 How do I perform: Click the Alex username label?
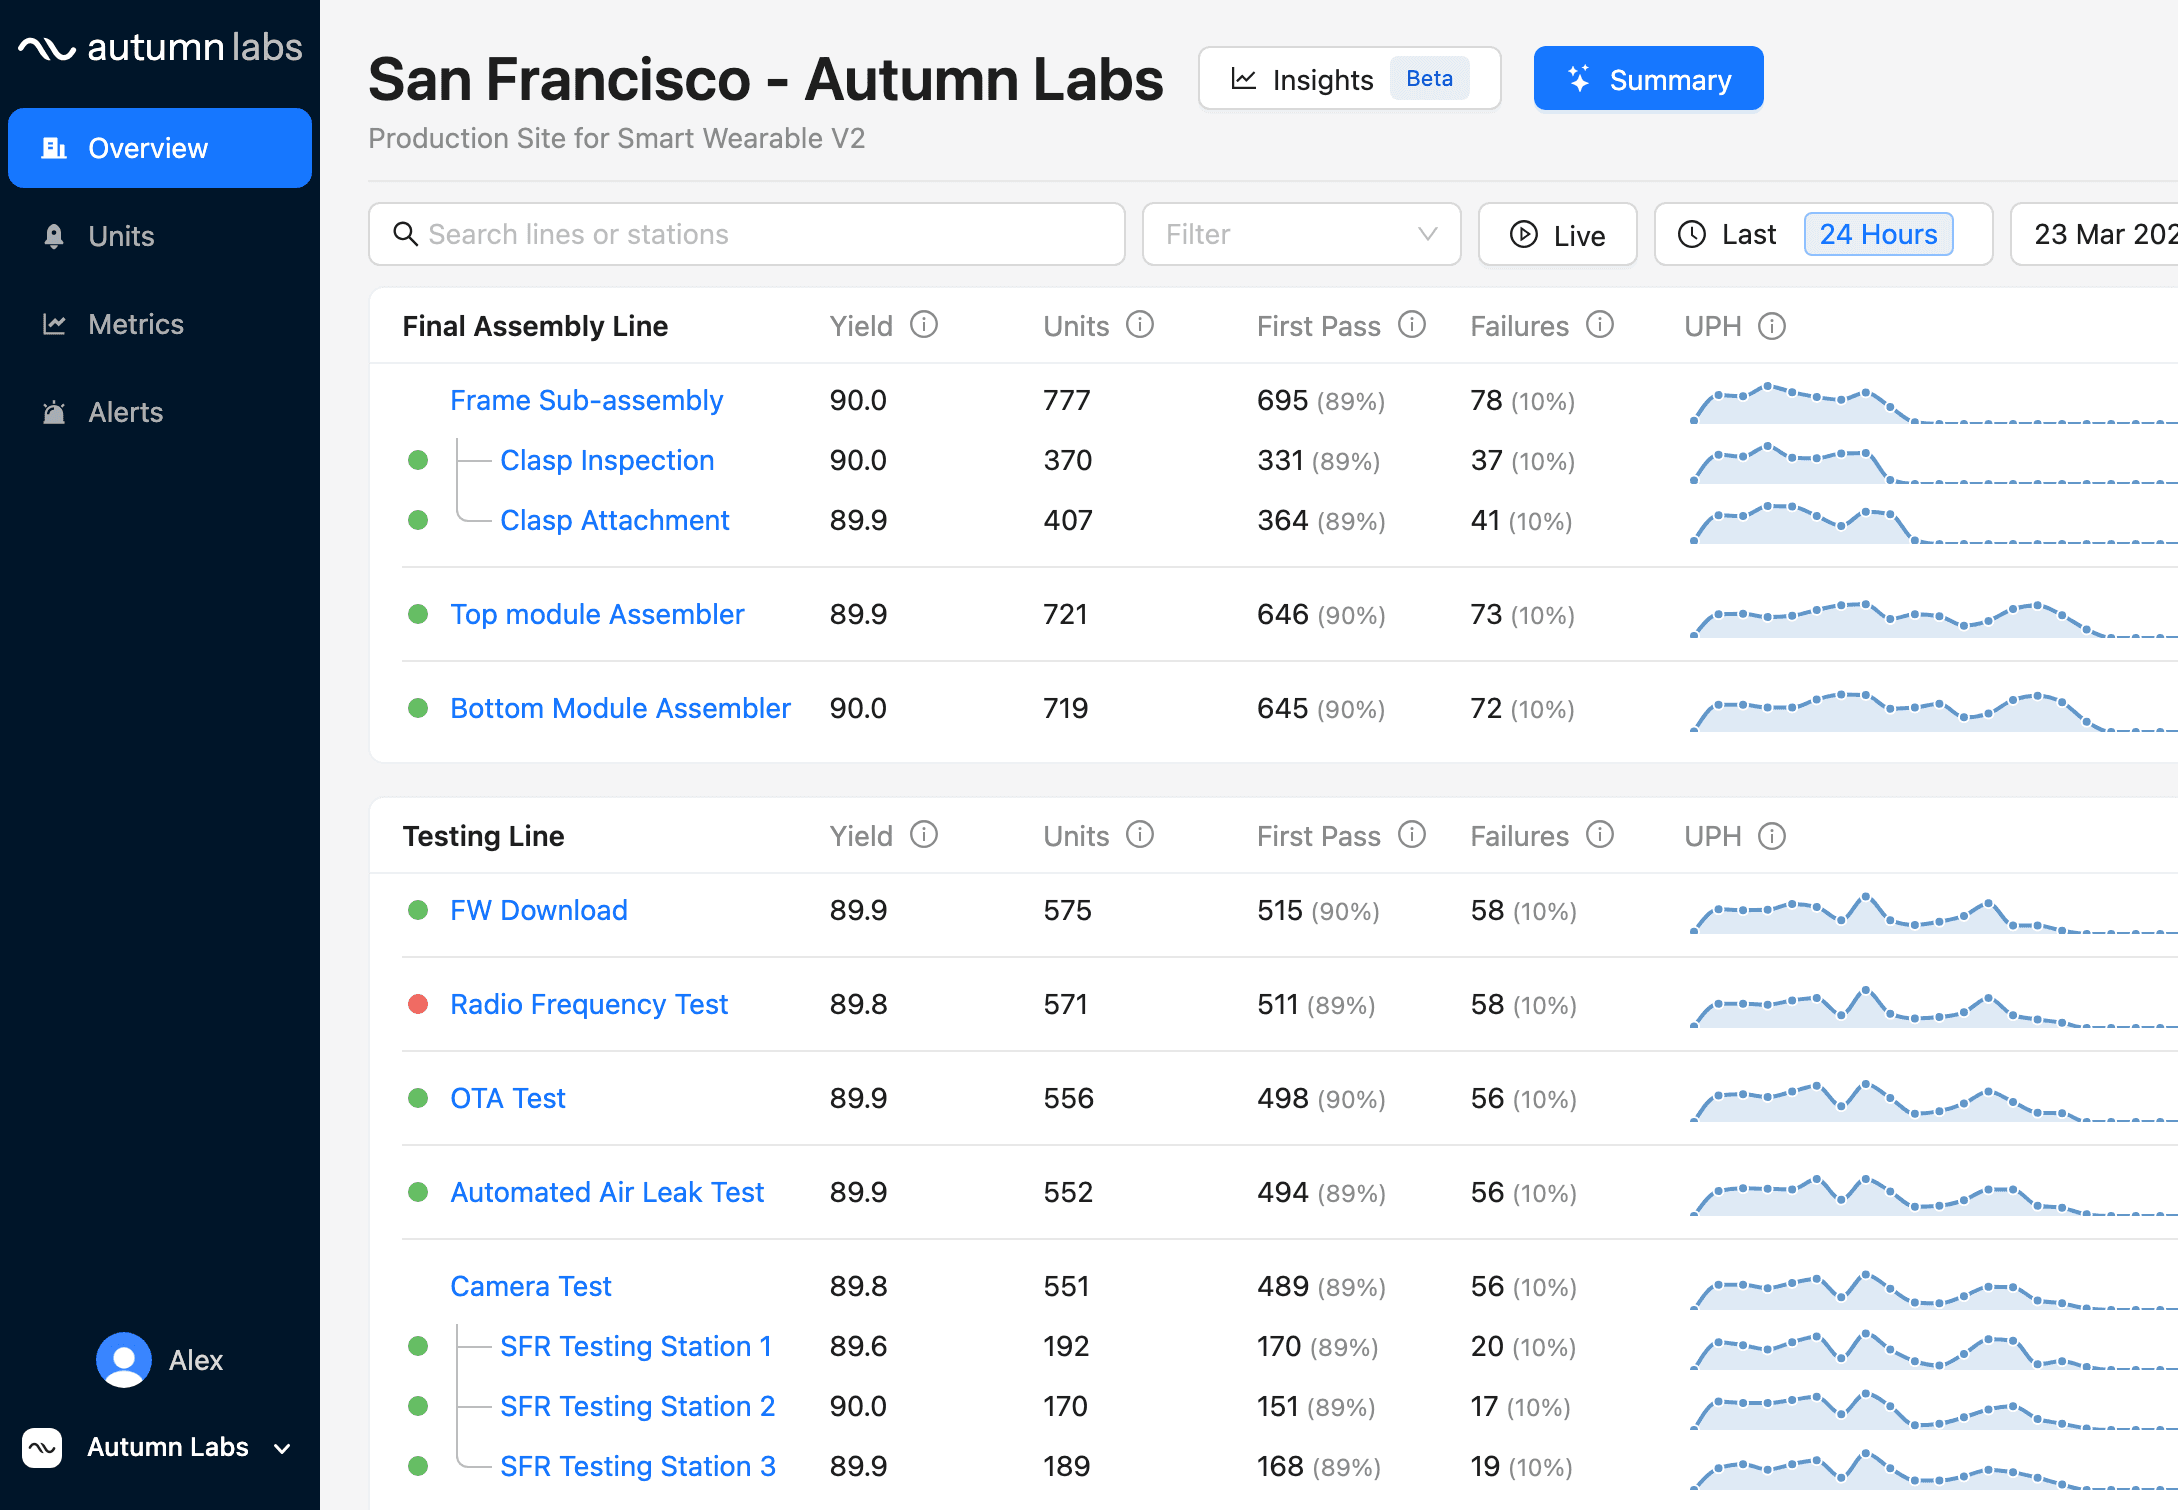point(196,1360)
